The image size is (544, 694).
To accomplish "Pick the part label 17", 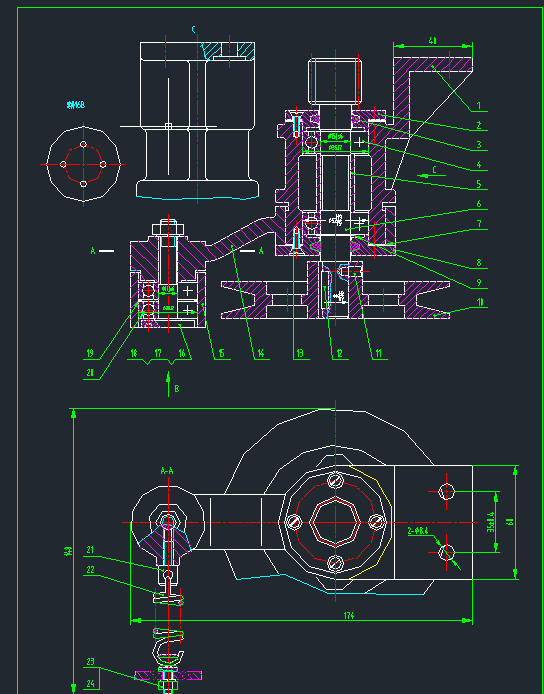I will point(158,354).
